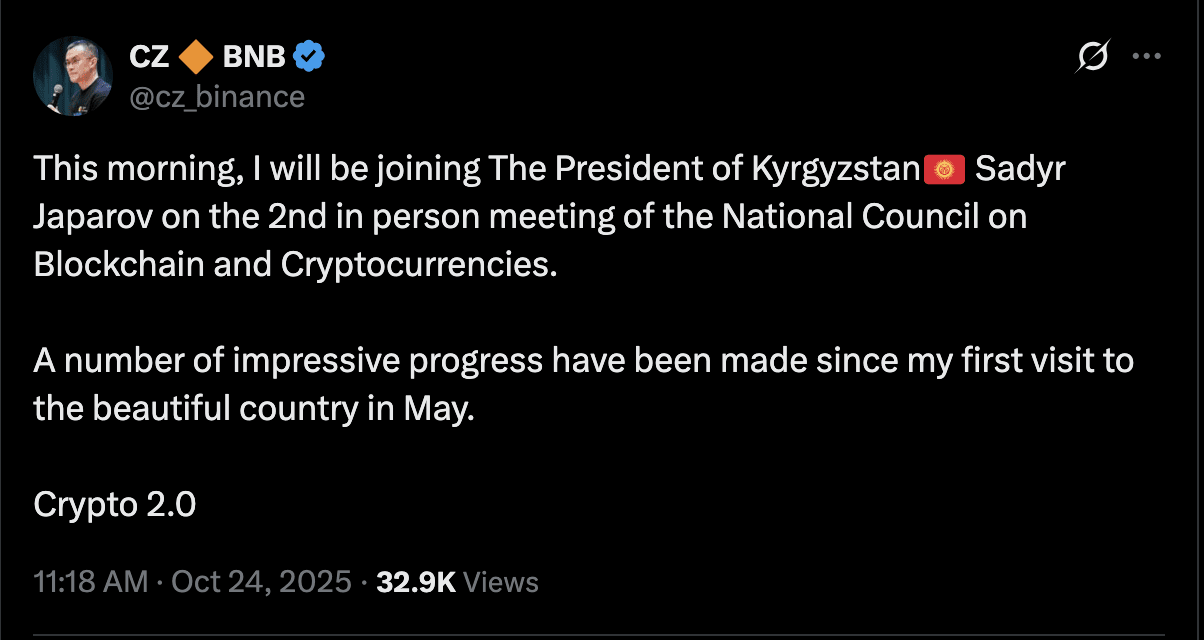The height and width of the screenshot is (640, 1204).
Task: Click the Grok explain icon
Action: pyautogui.click(x=1092, y=59)
